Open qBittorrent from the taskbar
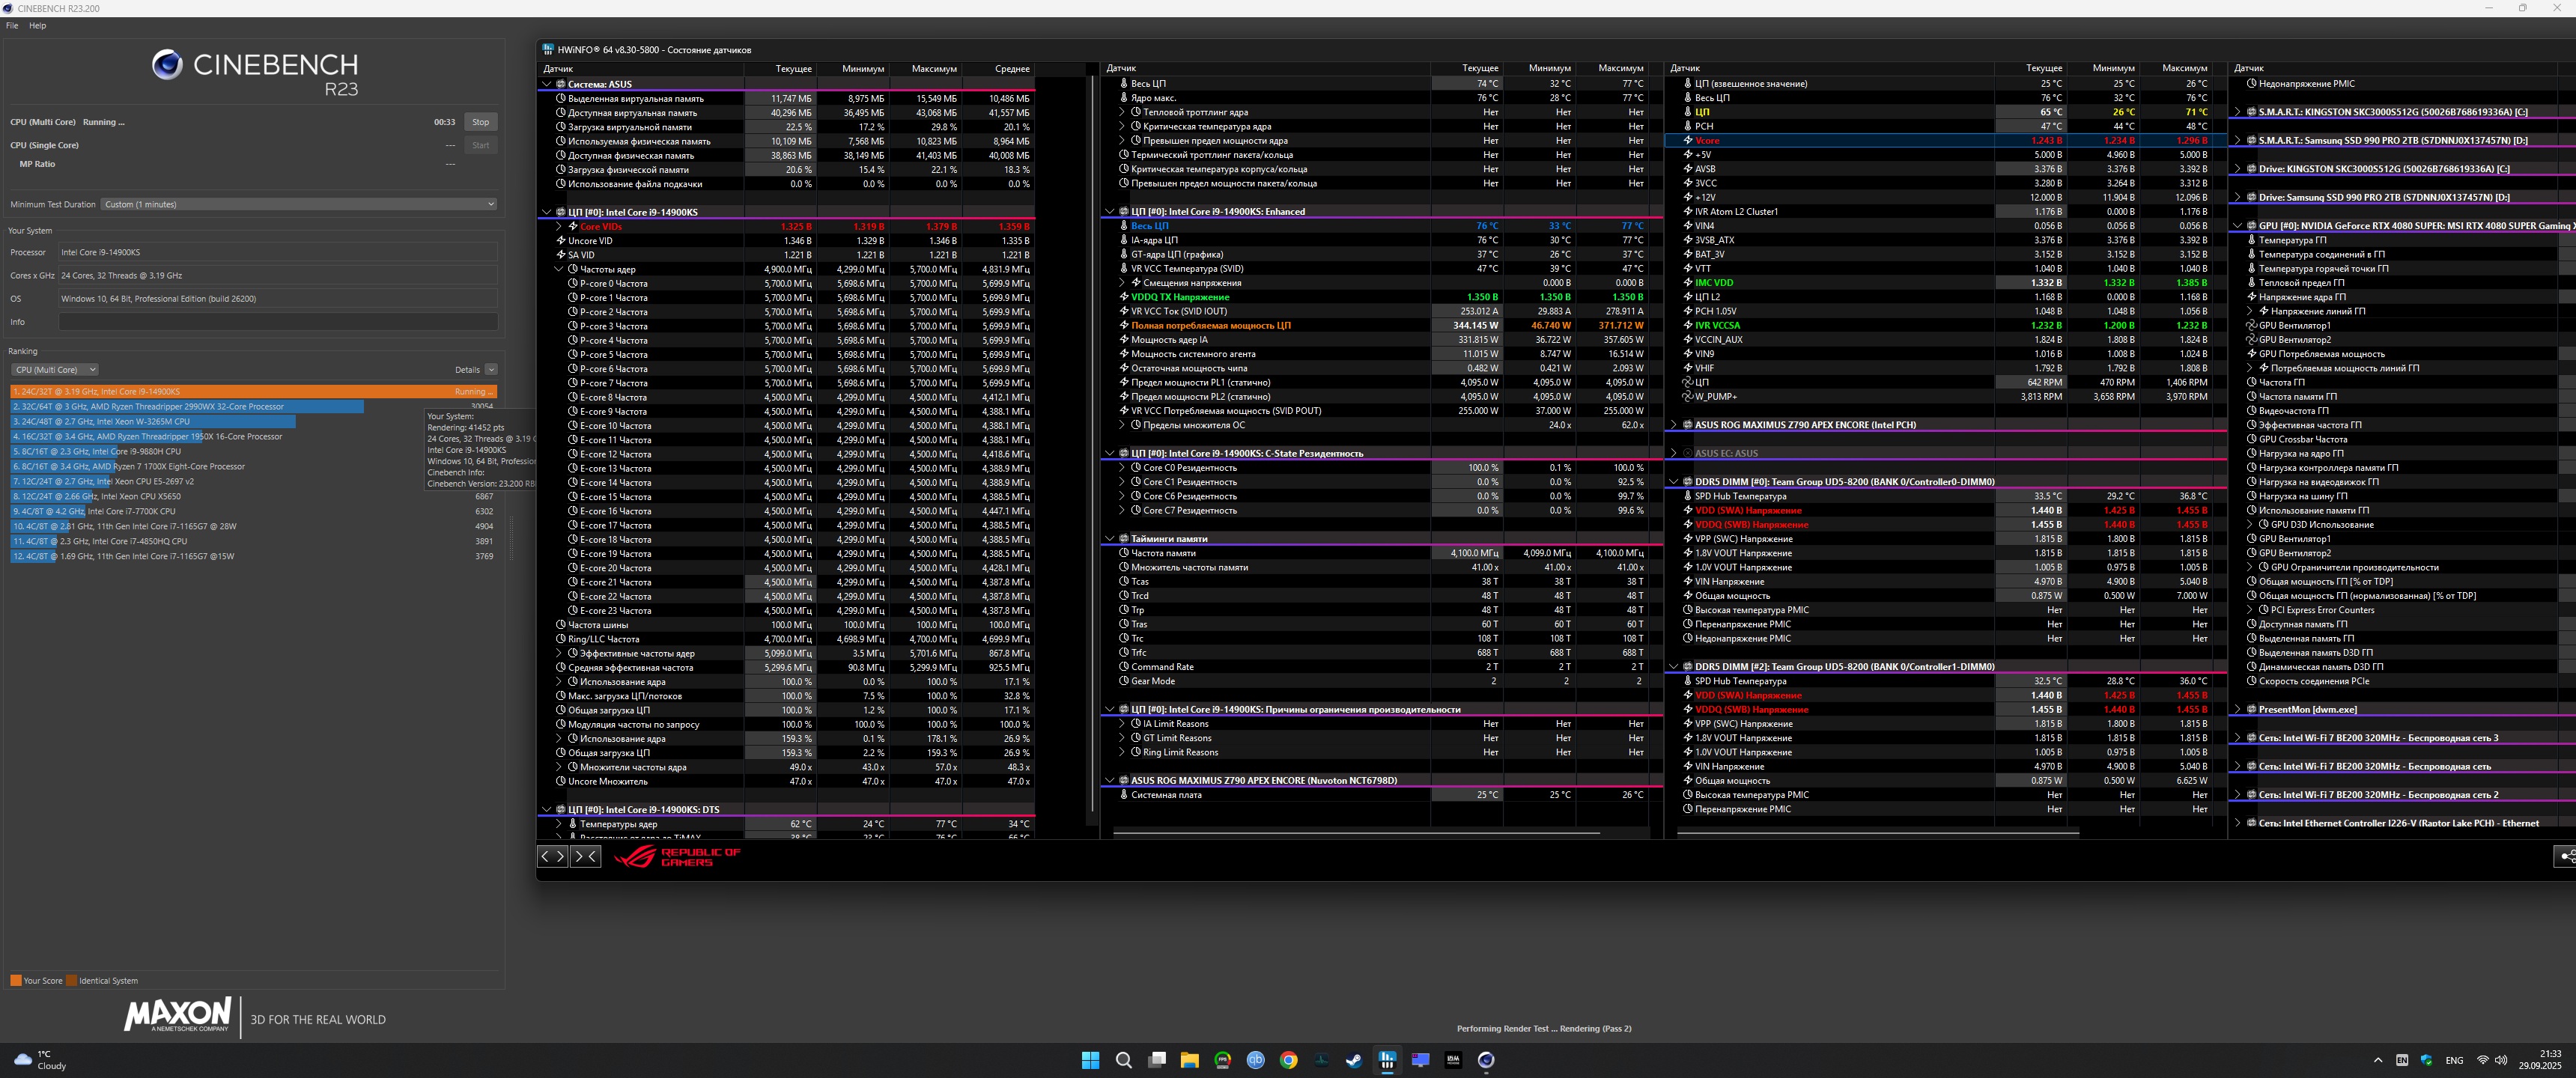The height and width of the screenshot is (1078, 2576). tap(1256, 1060)
